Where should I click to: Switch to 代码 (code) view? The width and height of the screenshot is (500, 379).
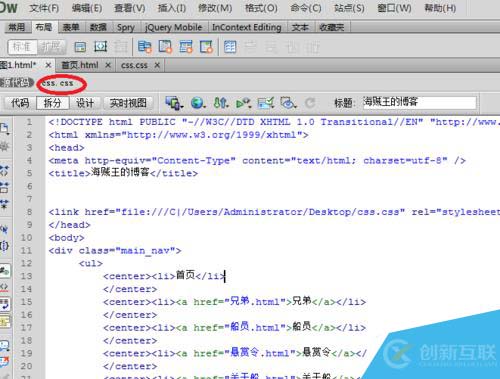(20, 103)
